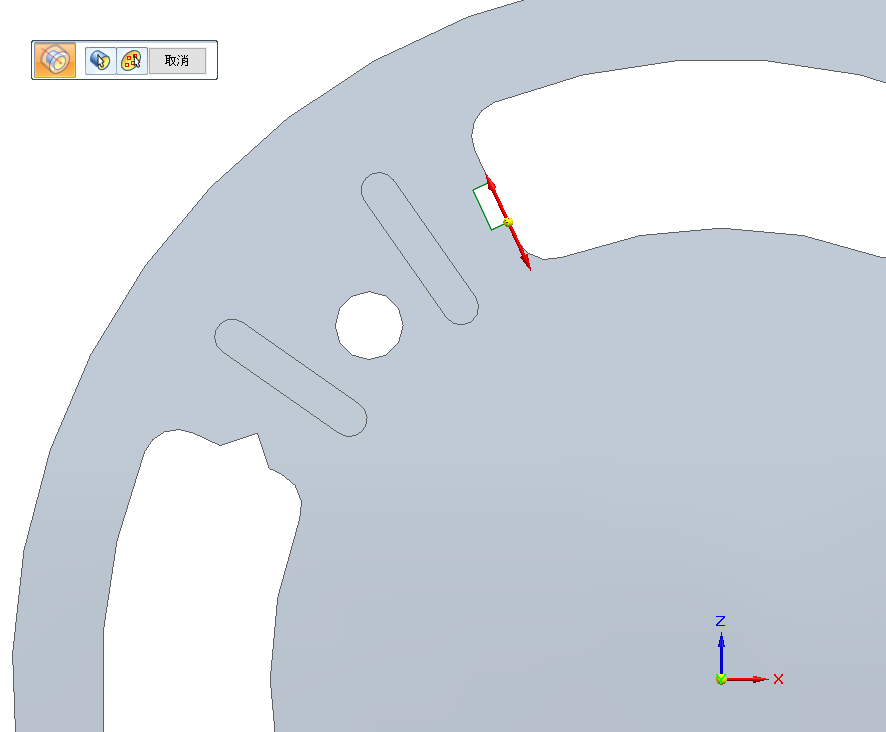This screenshot has height=732, width=886.
Task: Click the 取消 cancel button
Action: click(x=177, y=60)
